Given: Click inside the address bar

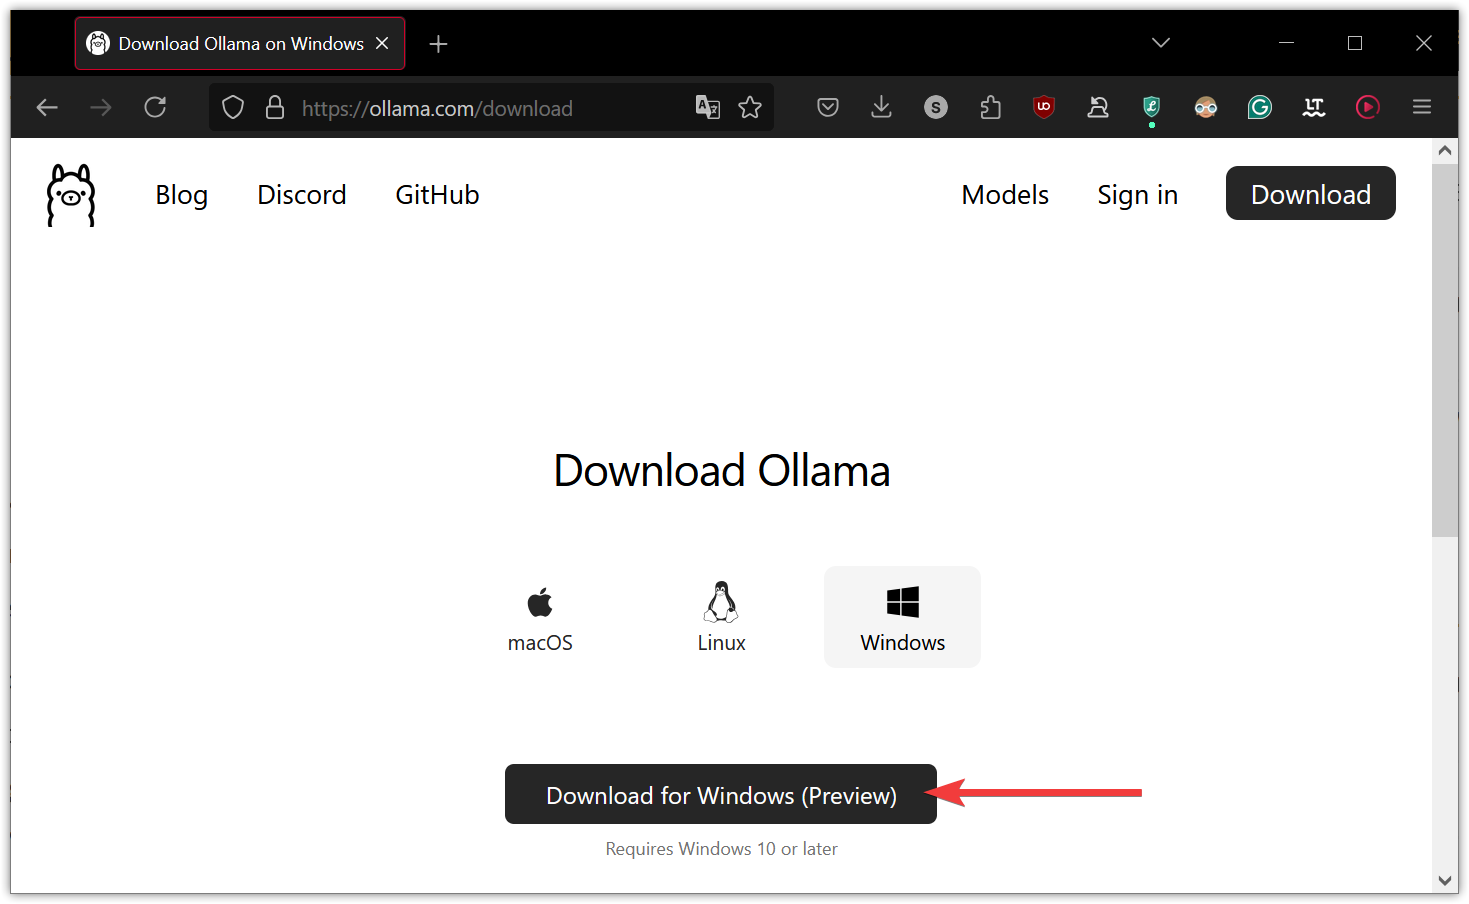Looking at the screenshot, I should (480, 107).
